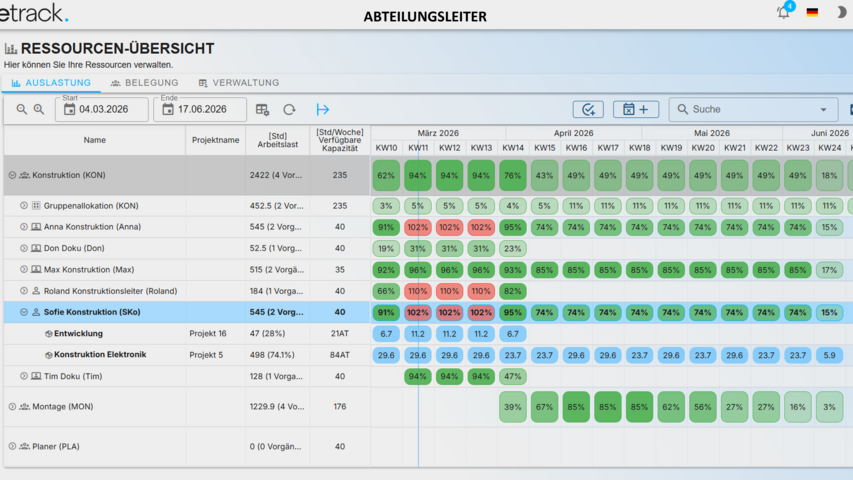Image resolution: width=853 pixels, height=480 pixels.
Task: Click Sofie Konstruktion's person icon
Action: click(36, 312)
